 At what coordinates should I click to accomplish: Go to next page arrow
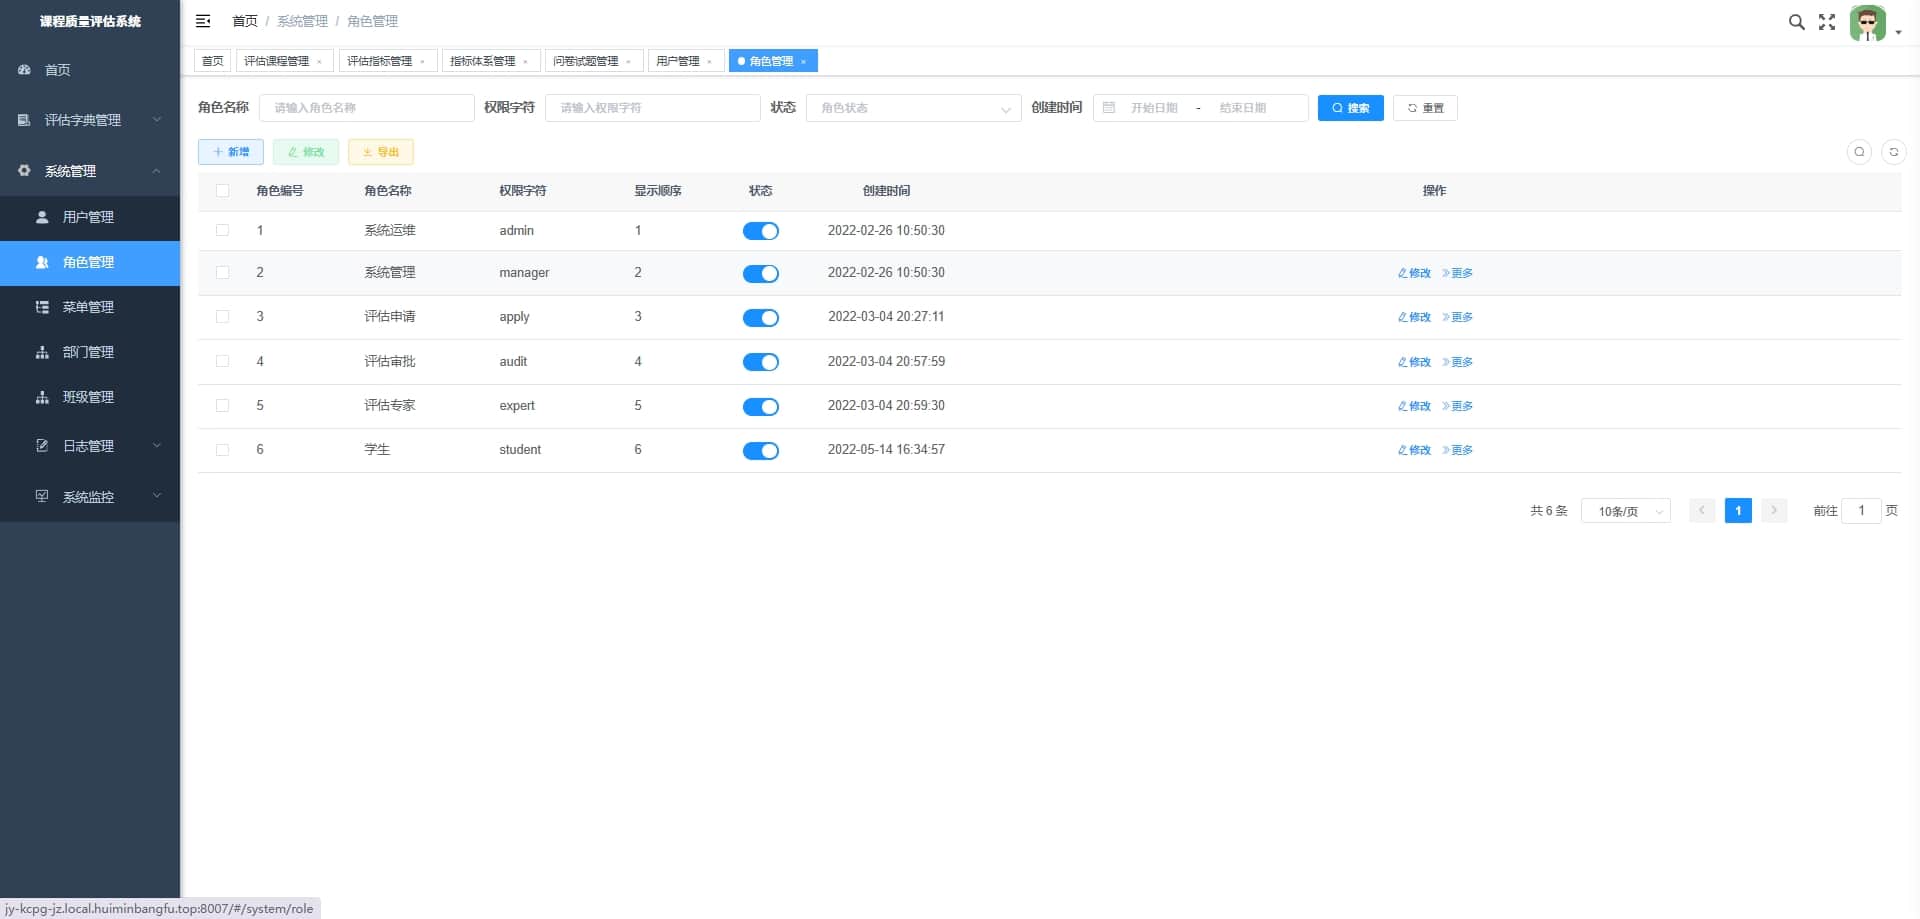click(x=1774, y=511)
